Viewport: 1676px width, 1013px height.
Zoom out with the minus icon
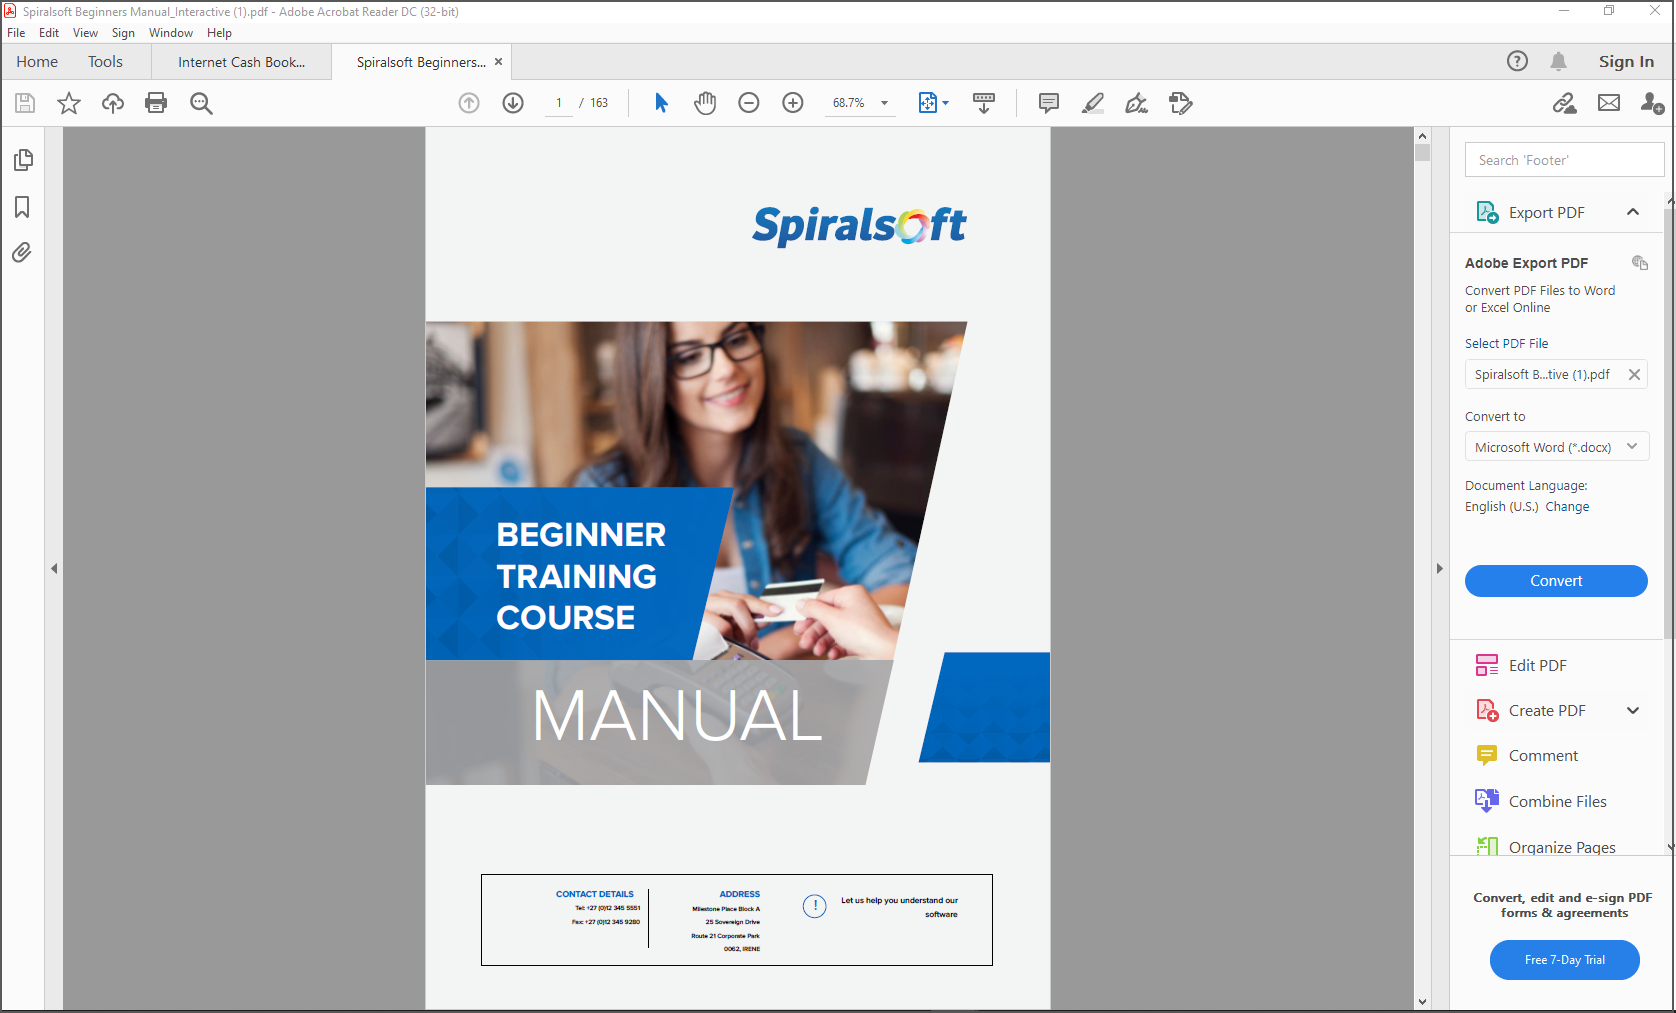point(749,103)
